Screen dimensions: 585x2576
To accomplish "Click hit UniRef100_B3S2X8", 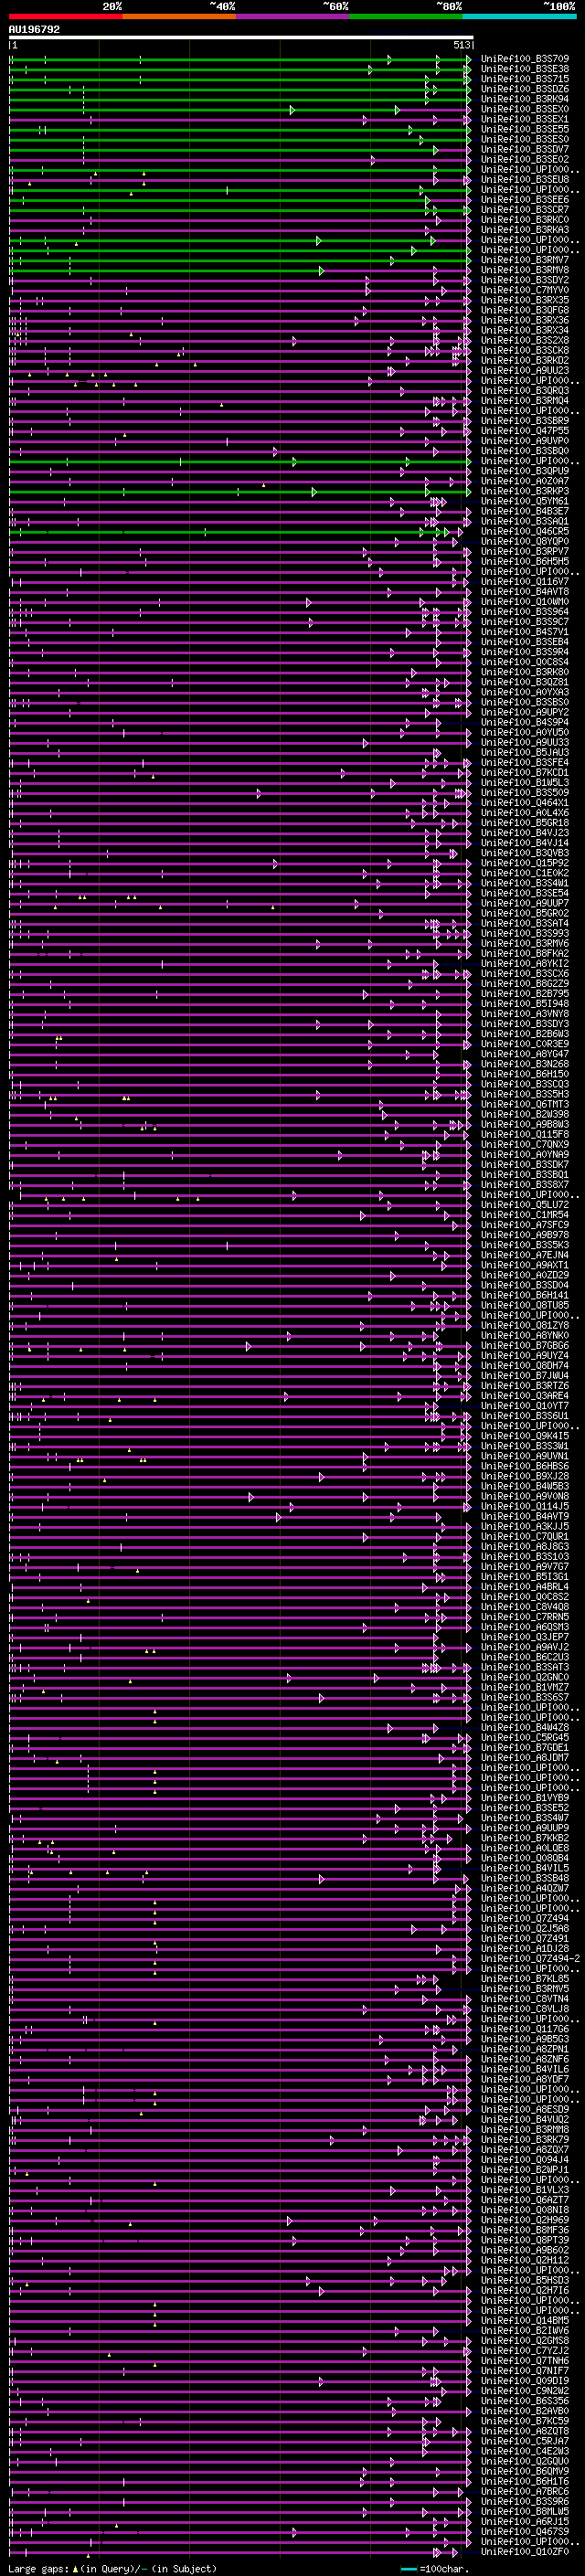I will pyautogui.click(x=525, y=340).
